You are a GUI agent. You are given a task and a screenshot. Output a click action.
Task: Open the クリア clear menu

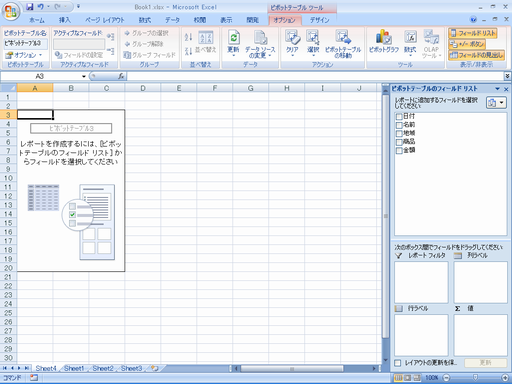tap(292, 43)
